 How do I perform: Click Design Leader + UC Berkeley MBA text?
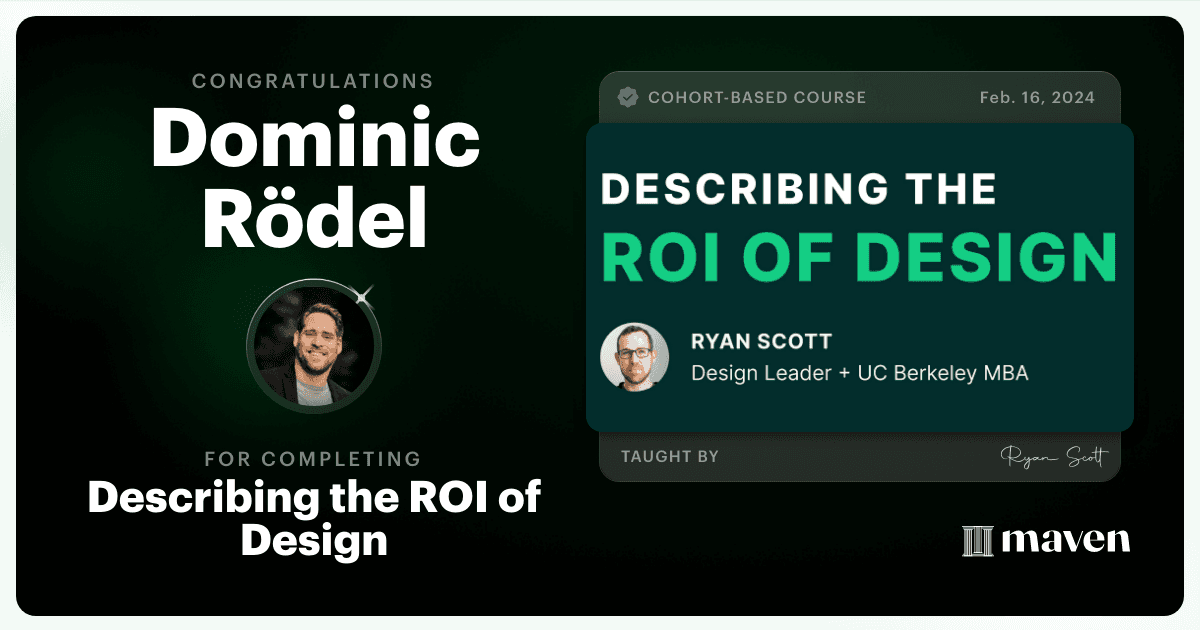pos(860,373)
